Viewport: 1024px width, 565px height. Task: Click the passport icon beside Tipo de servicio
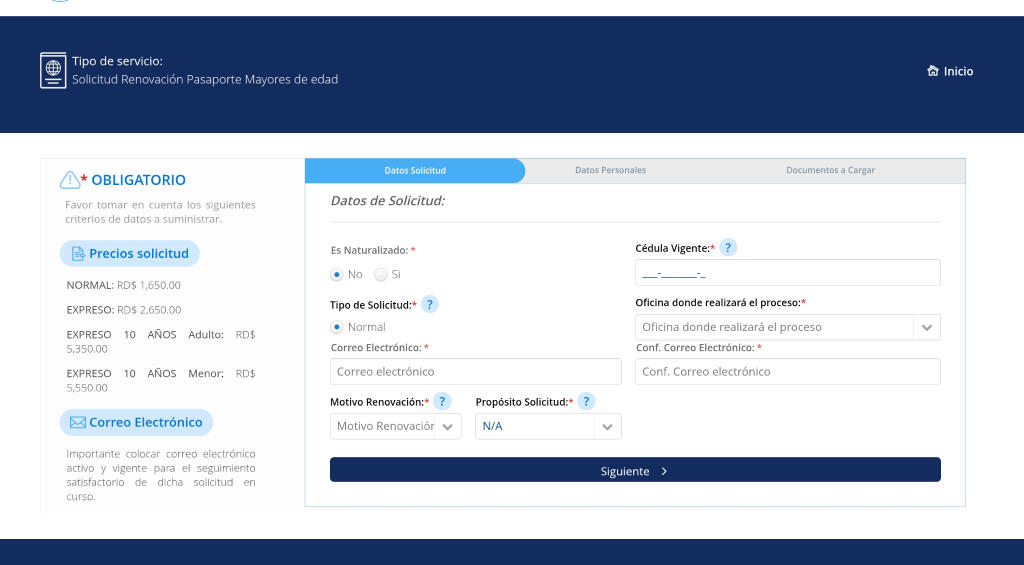(x=53, y=70)
